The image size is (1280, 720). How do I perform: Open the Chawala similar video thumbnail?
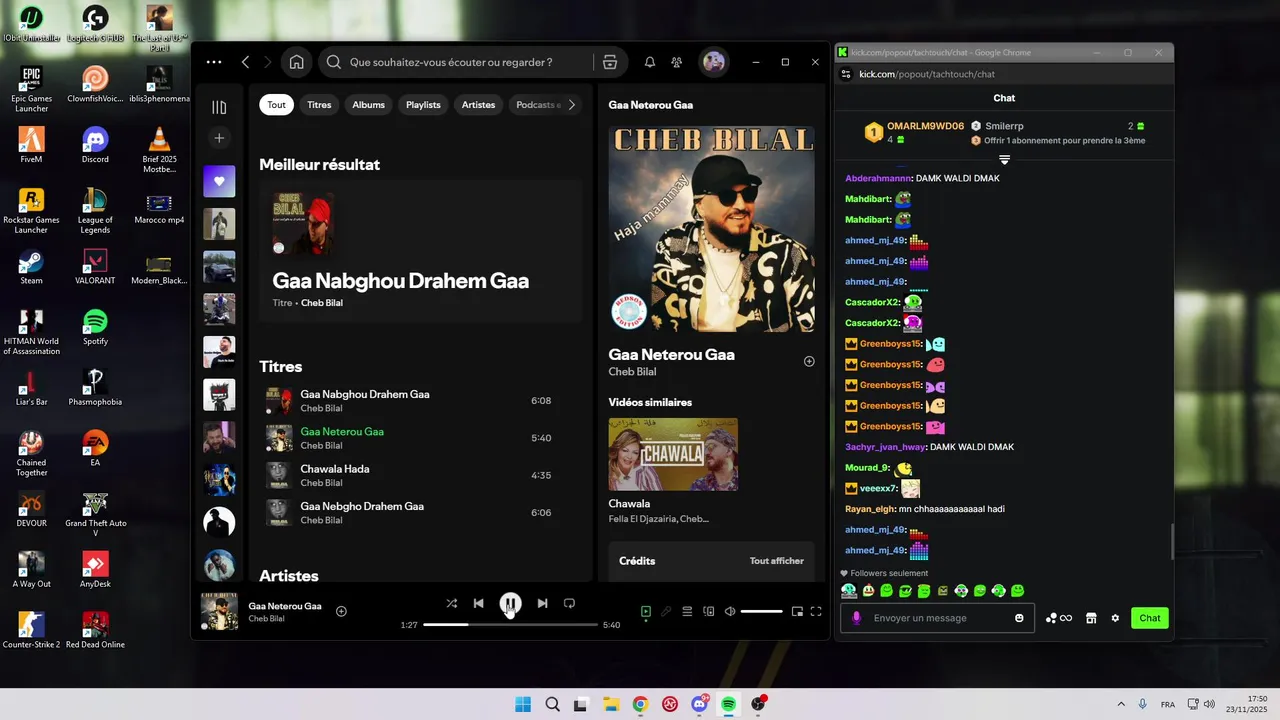click(x=673, y=454)
